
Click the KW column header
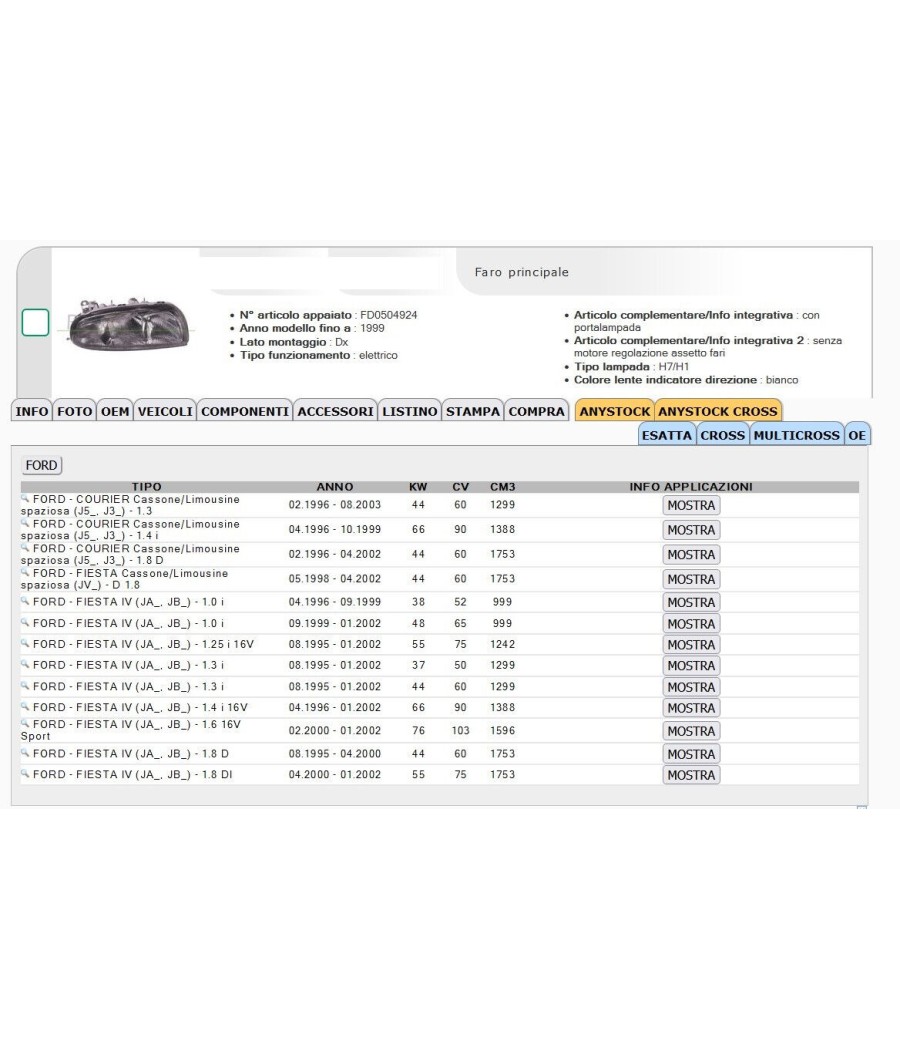(418, 487)
